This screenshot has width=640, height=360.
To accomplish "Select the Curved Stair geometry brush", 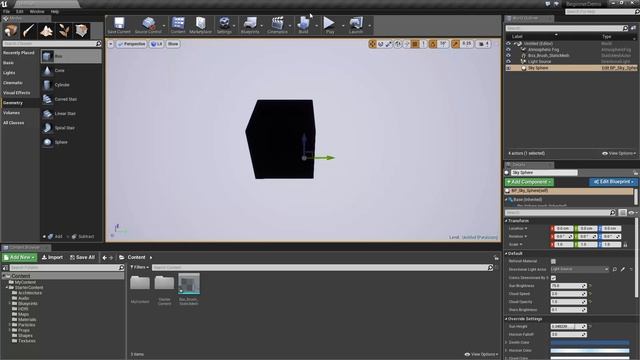I will pyautogui.click(x=71, y=99).
